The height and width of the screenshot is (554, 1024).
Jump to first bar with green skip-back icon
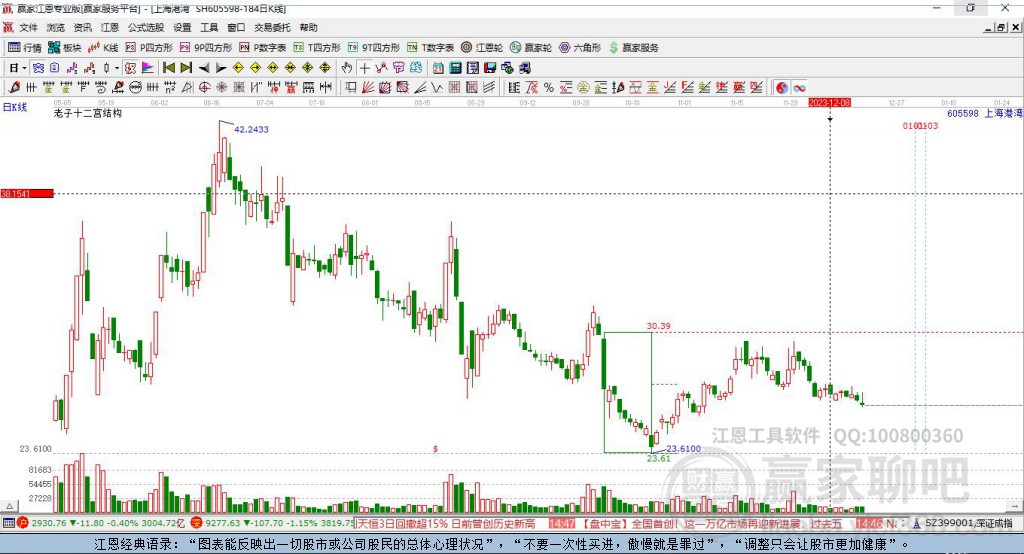[168, 68]
